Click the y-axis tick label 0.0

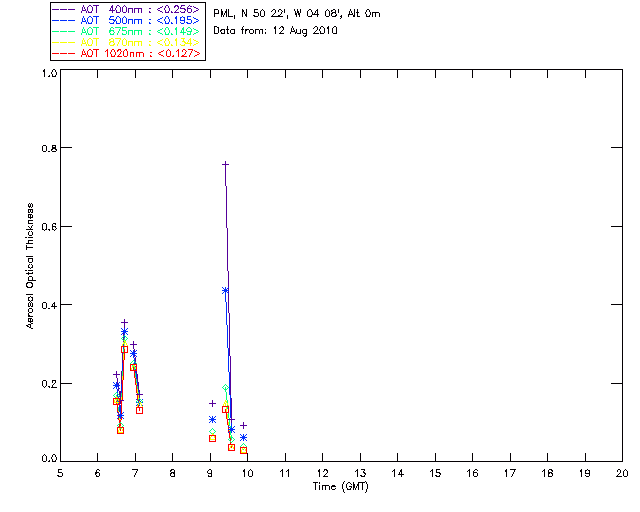pyautogui.click(x=49, y=459)
